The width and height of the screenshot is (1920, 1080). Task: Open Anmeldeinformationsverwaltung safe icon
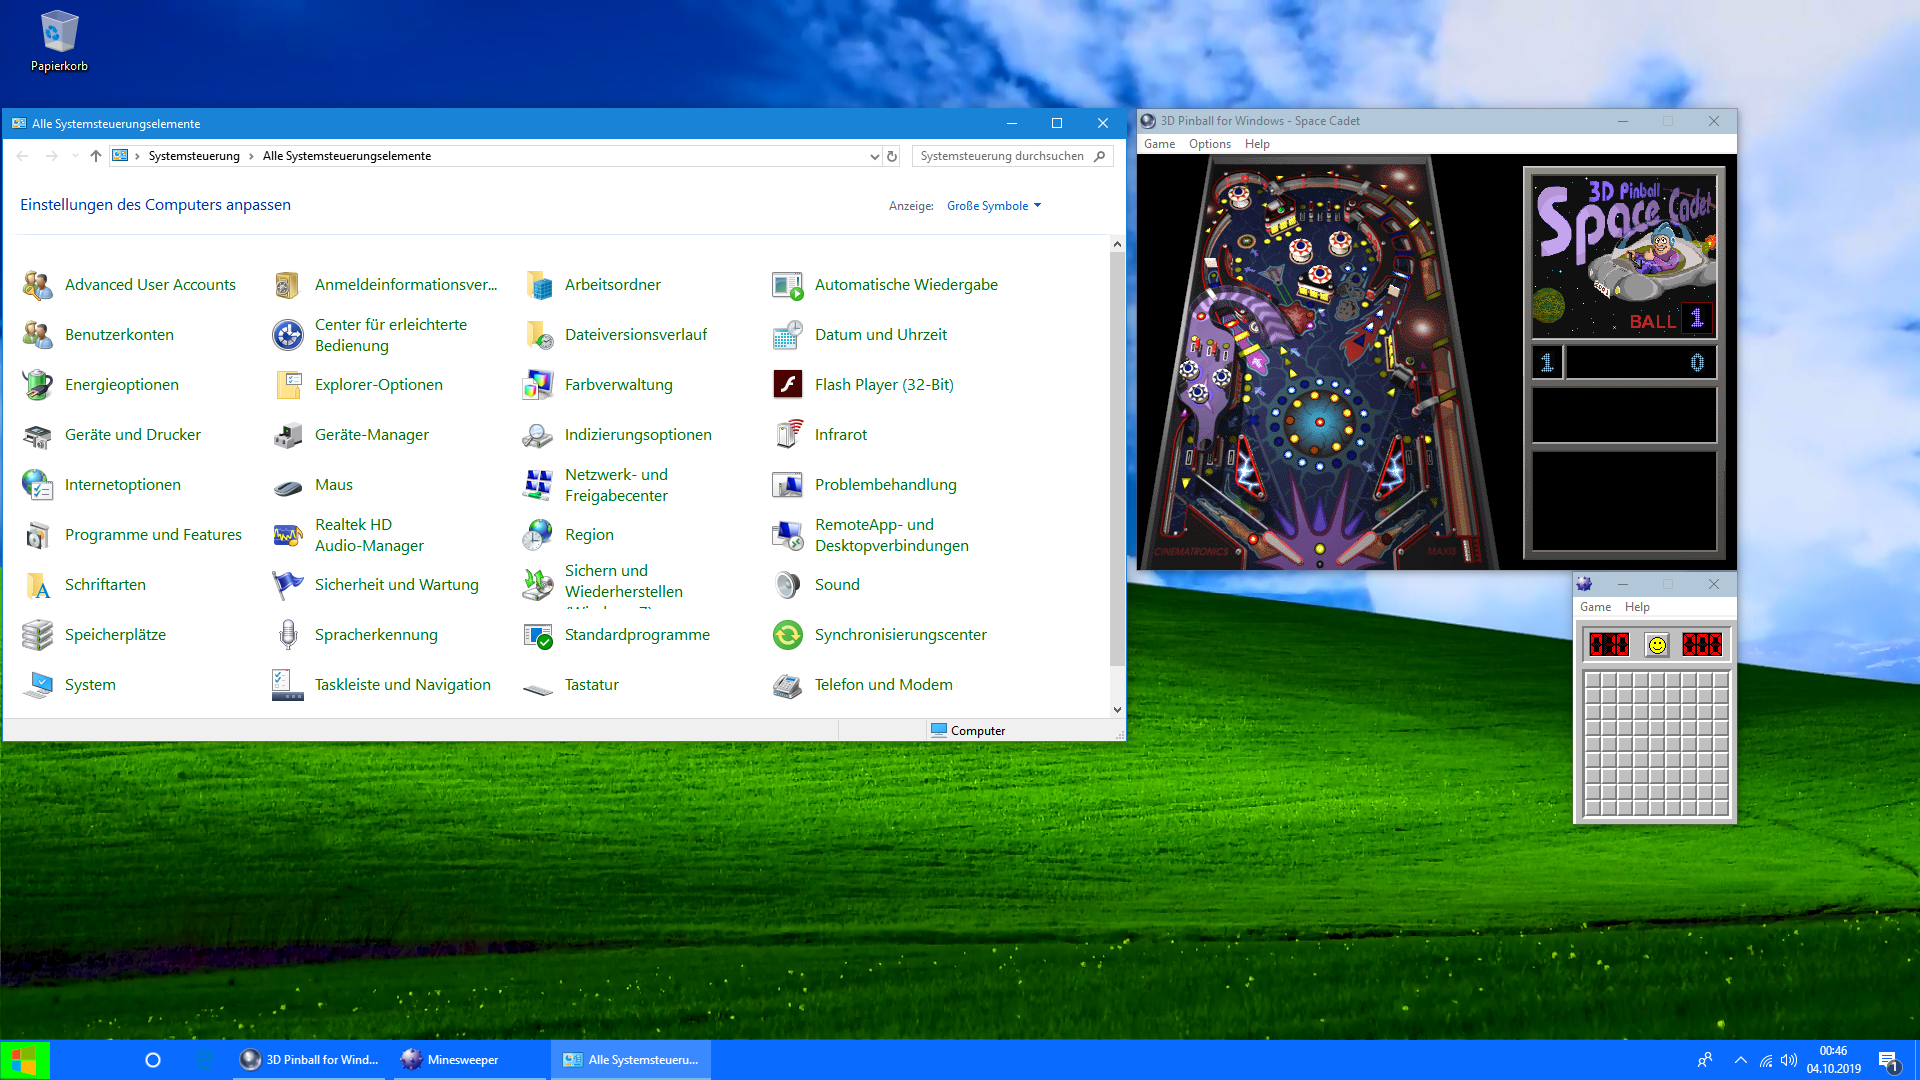point(288,285)
